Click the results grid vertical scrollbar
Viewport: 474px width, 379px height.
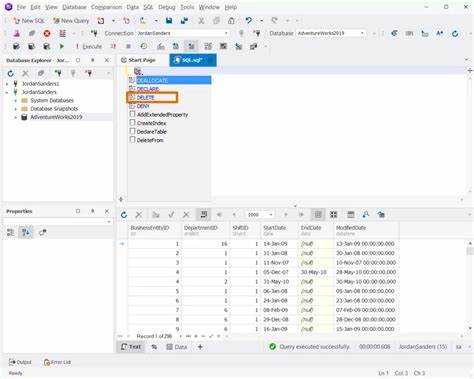[x=470, y=287]
